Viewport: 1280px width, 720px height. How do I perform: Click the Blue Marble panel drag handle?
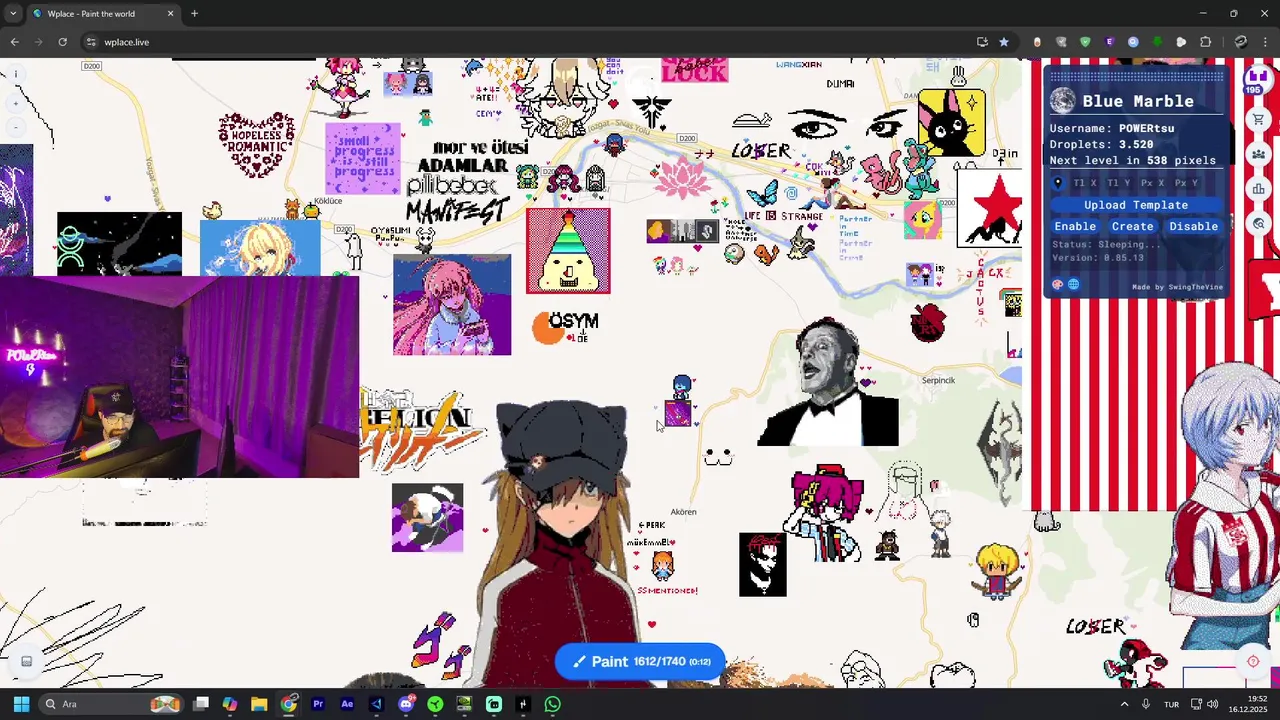click(1136, 76)
